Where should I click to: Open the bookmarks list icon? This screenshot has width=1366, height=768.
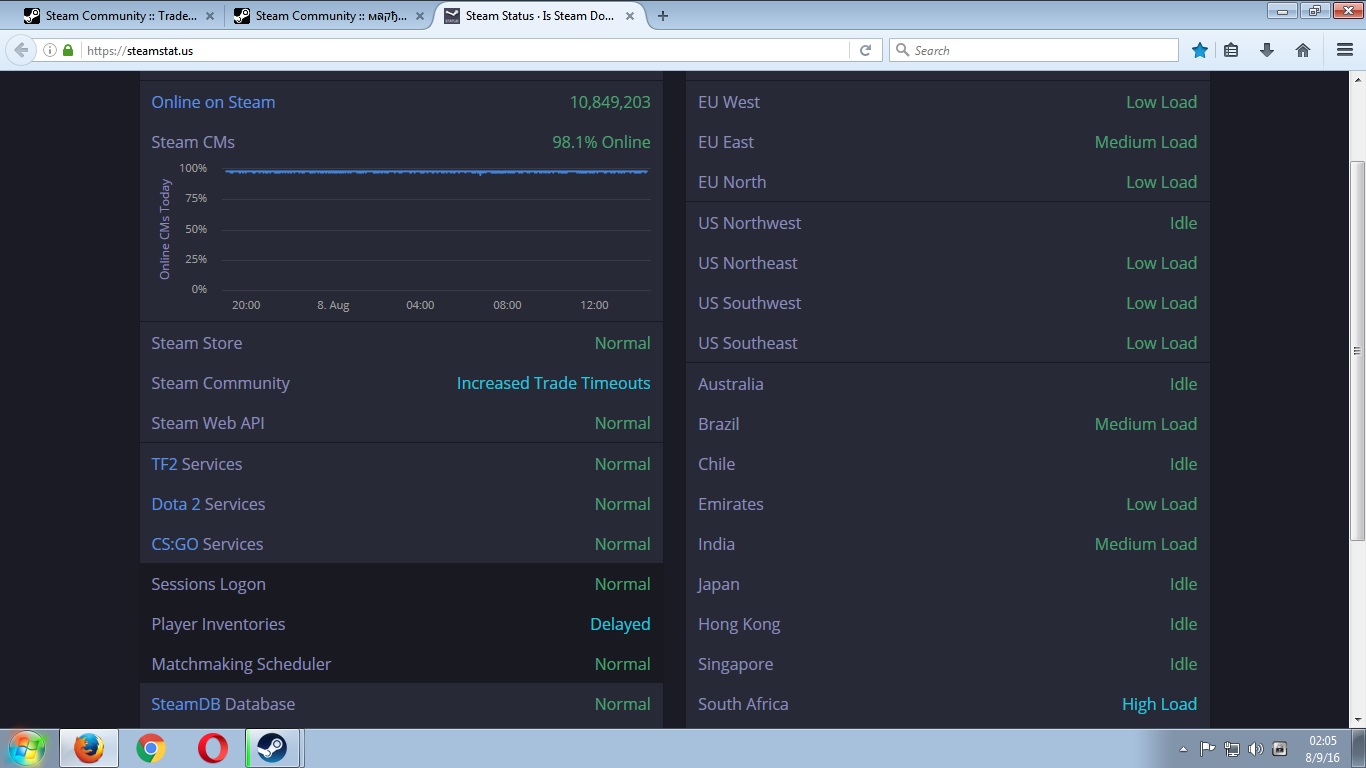pos(1231,50)
